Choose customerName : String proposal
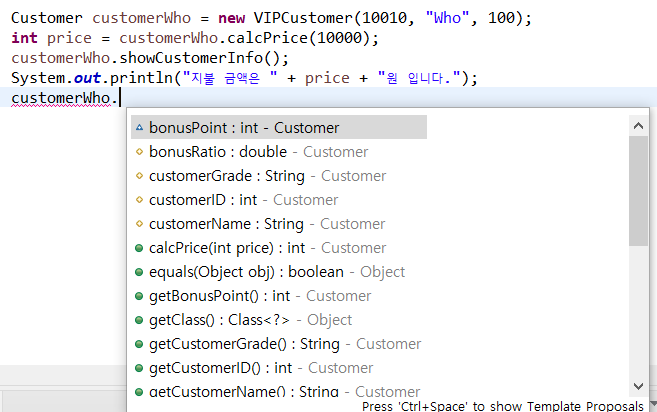The image size is (657, 412). [266, 224]
